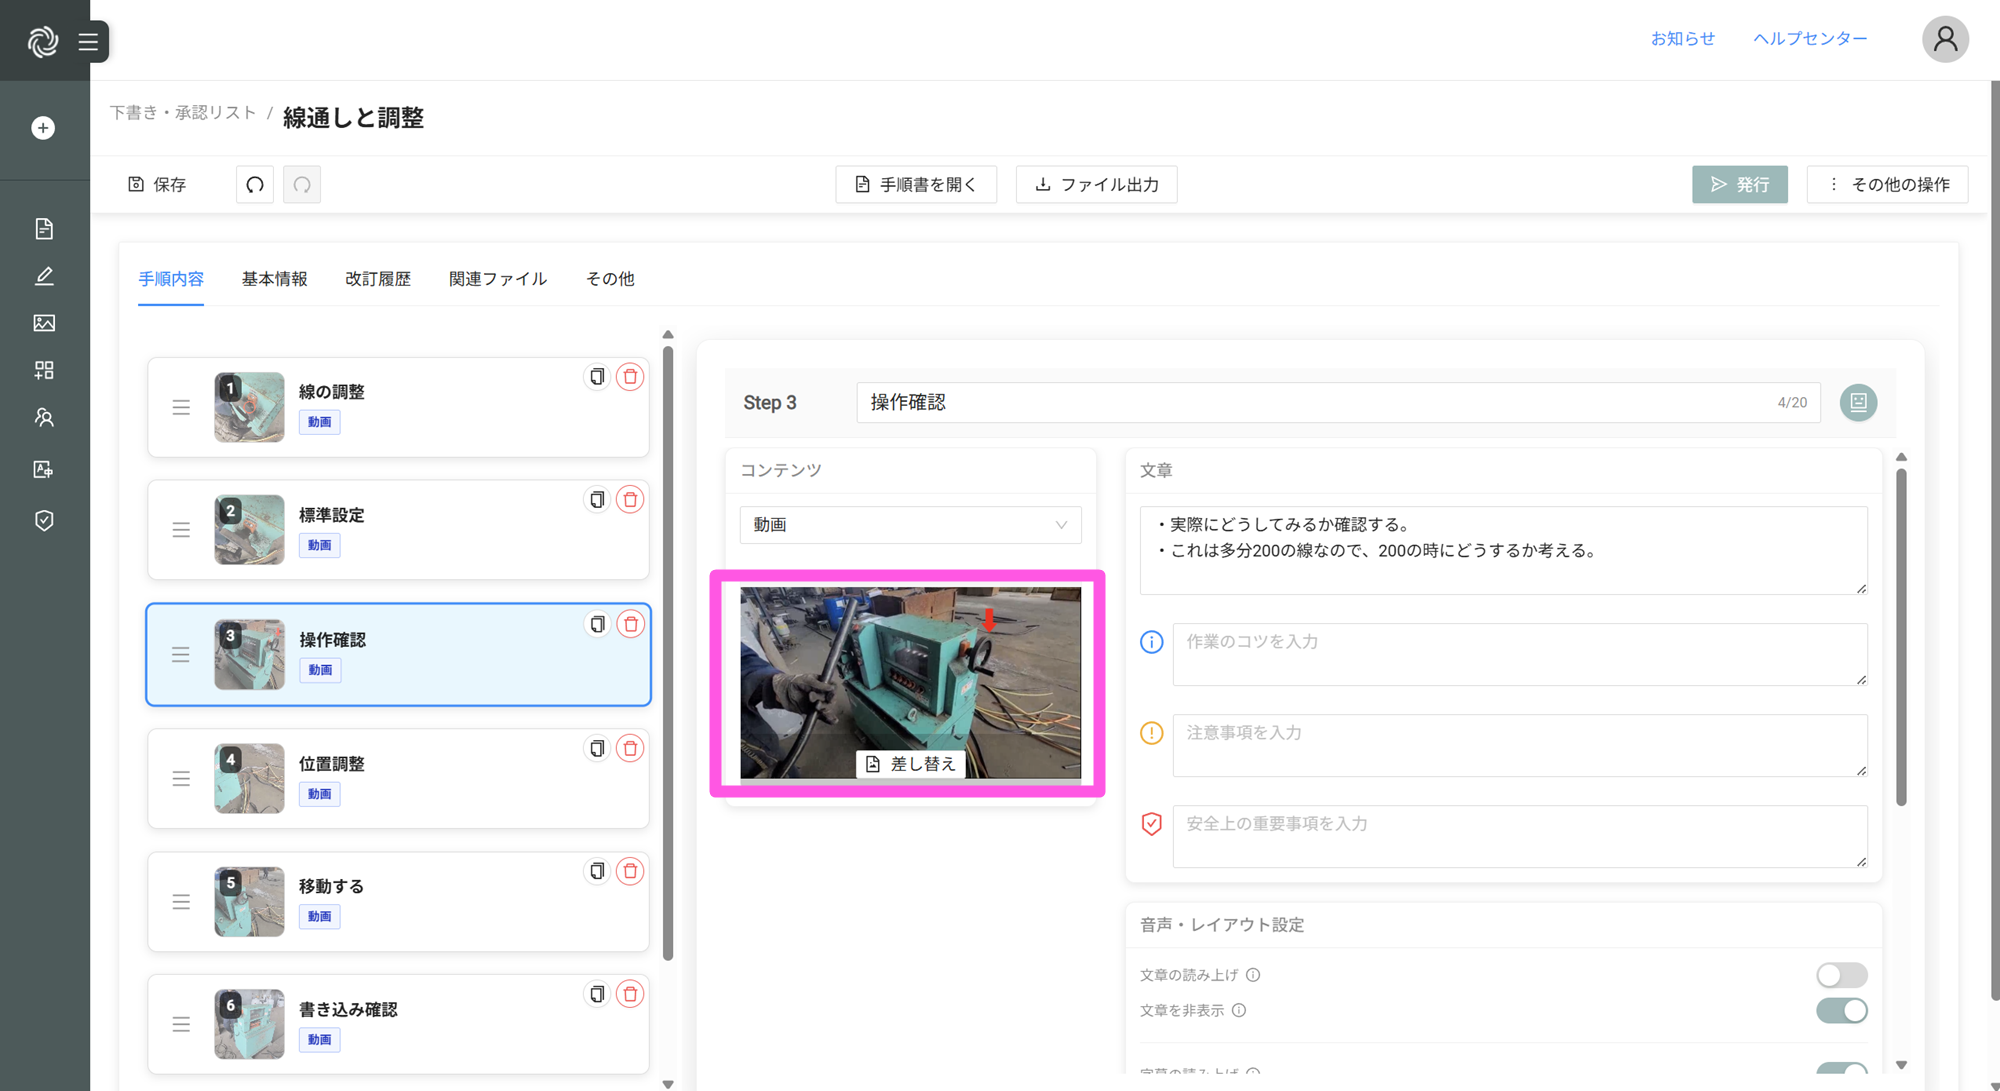Enable 文章の読み上げ toggle

[1841, 975]
